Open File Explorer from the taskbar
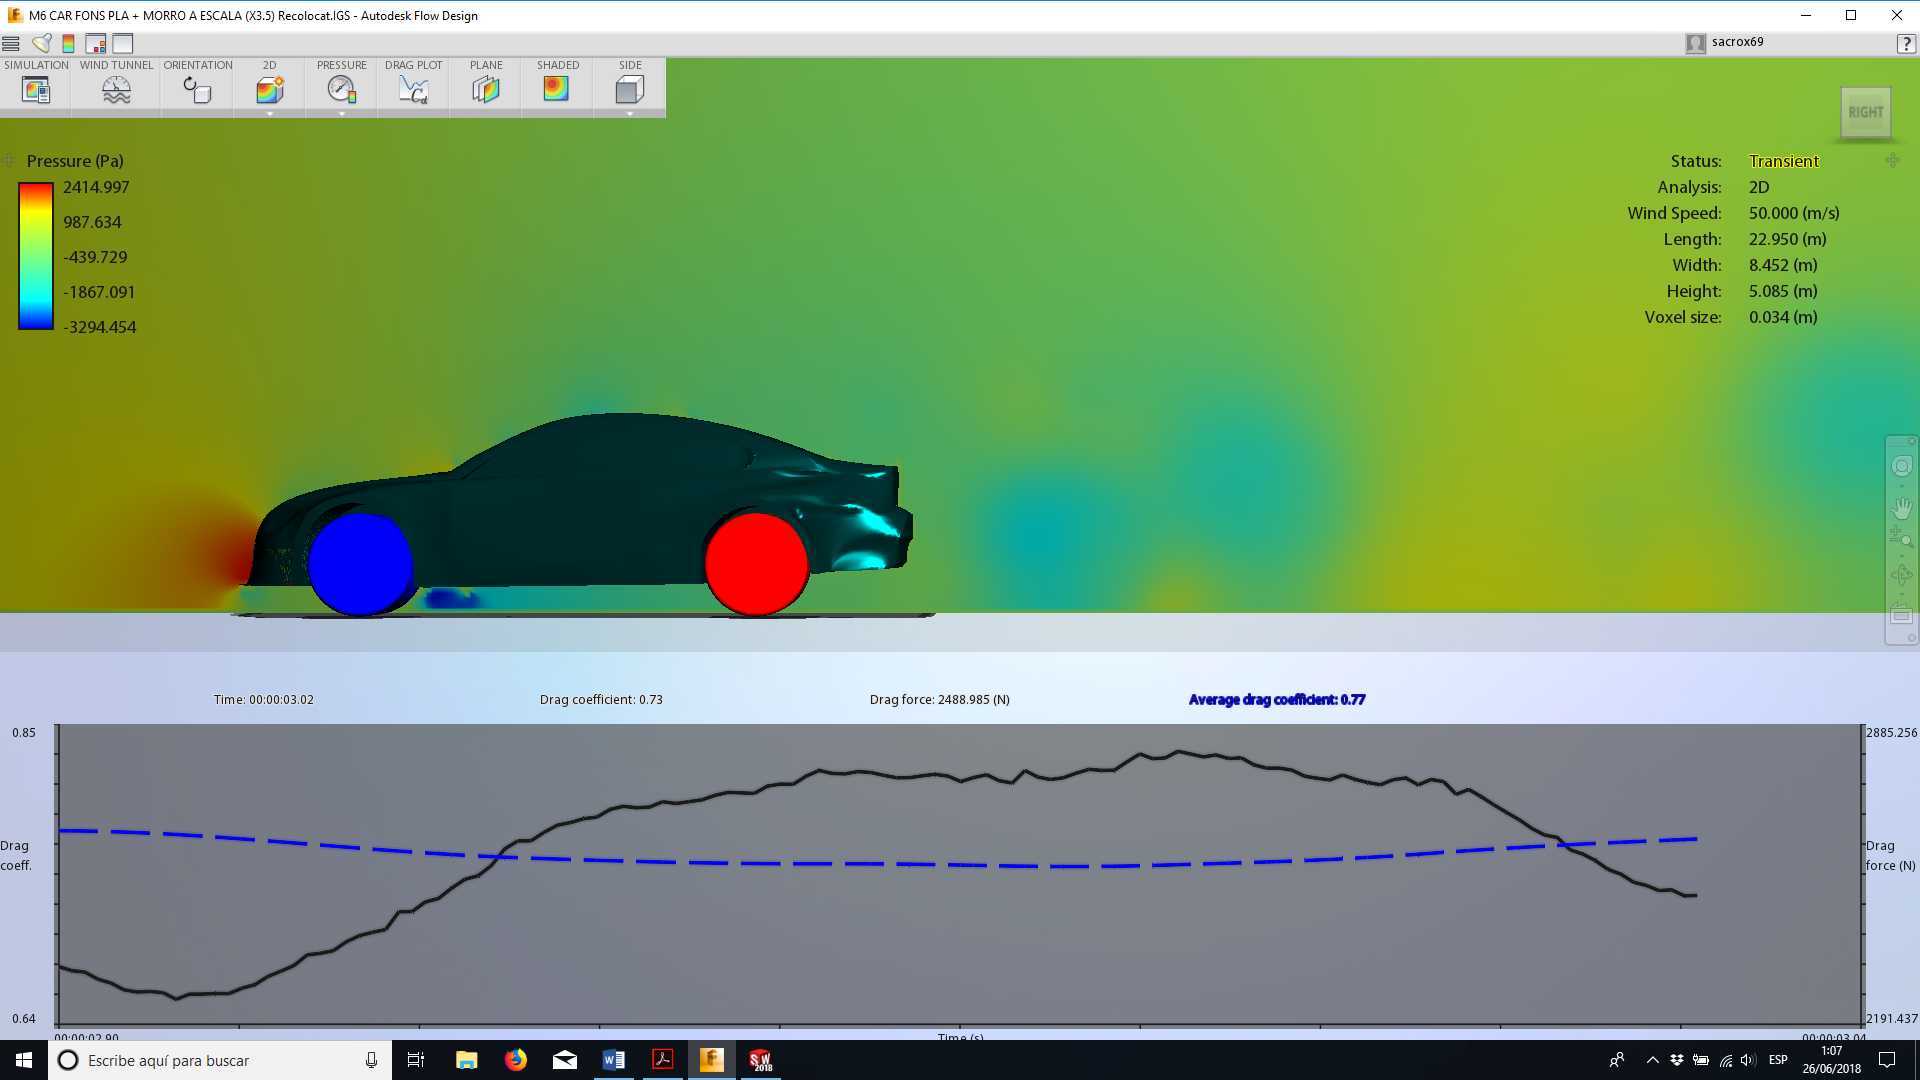The width and height of the screenshot is (1920, 1080). 466,1060
